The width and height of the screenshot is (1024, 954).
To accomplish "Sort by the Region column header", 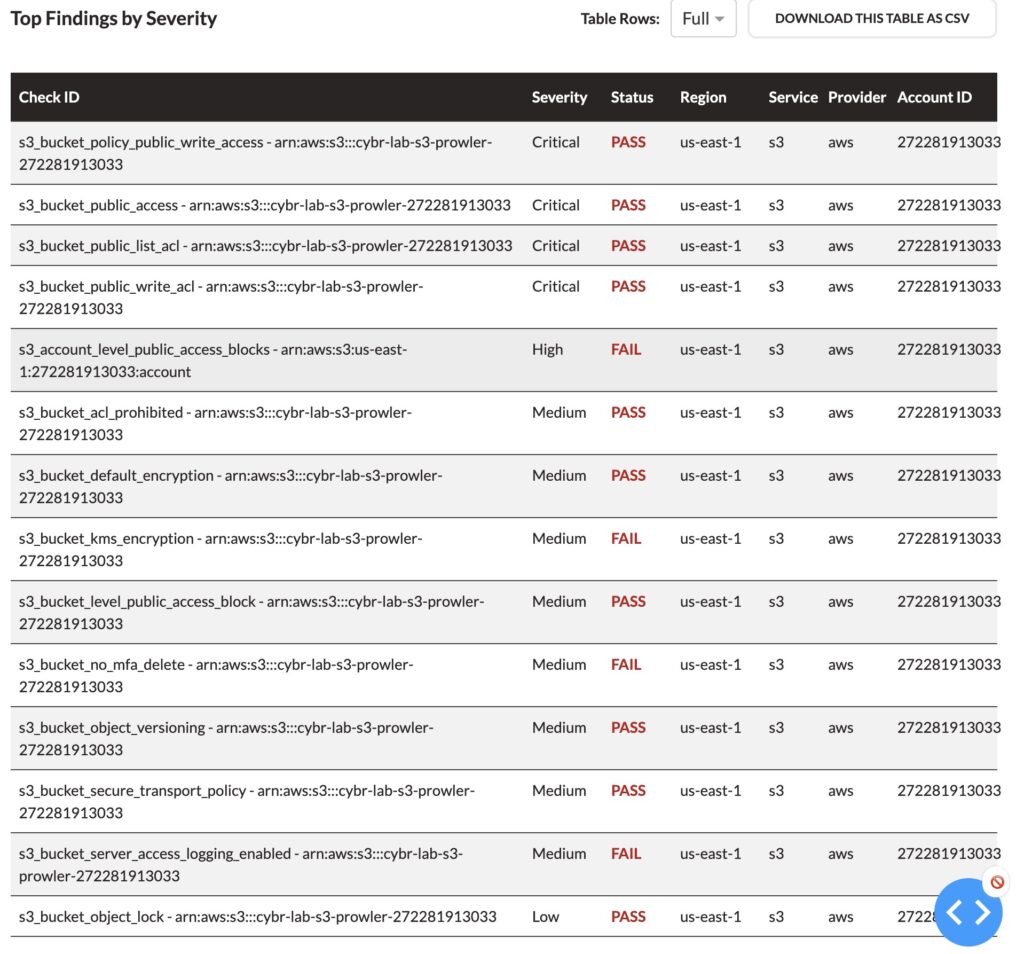I will coord(703,97).
